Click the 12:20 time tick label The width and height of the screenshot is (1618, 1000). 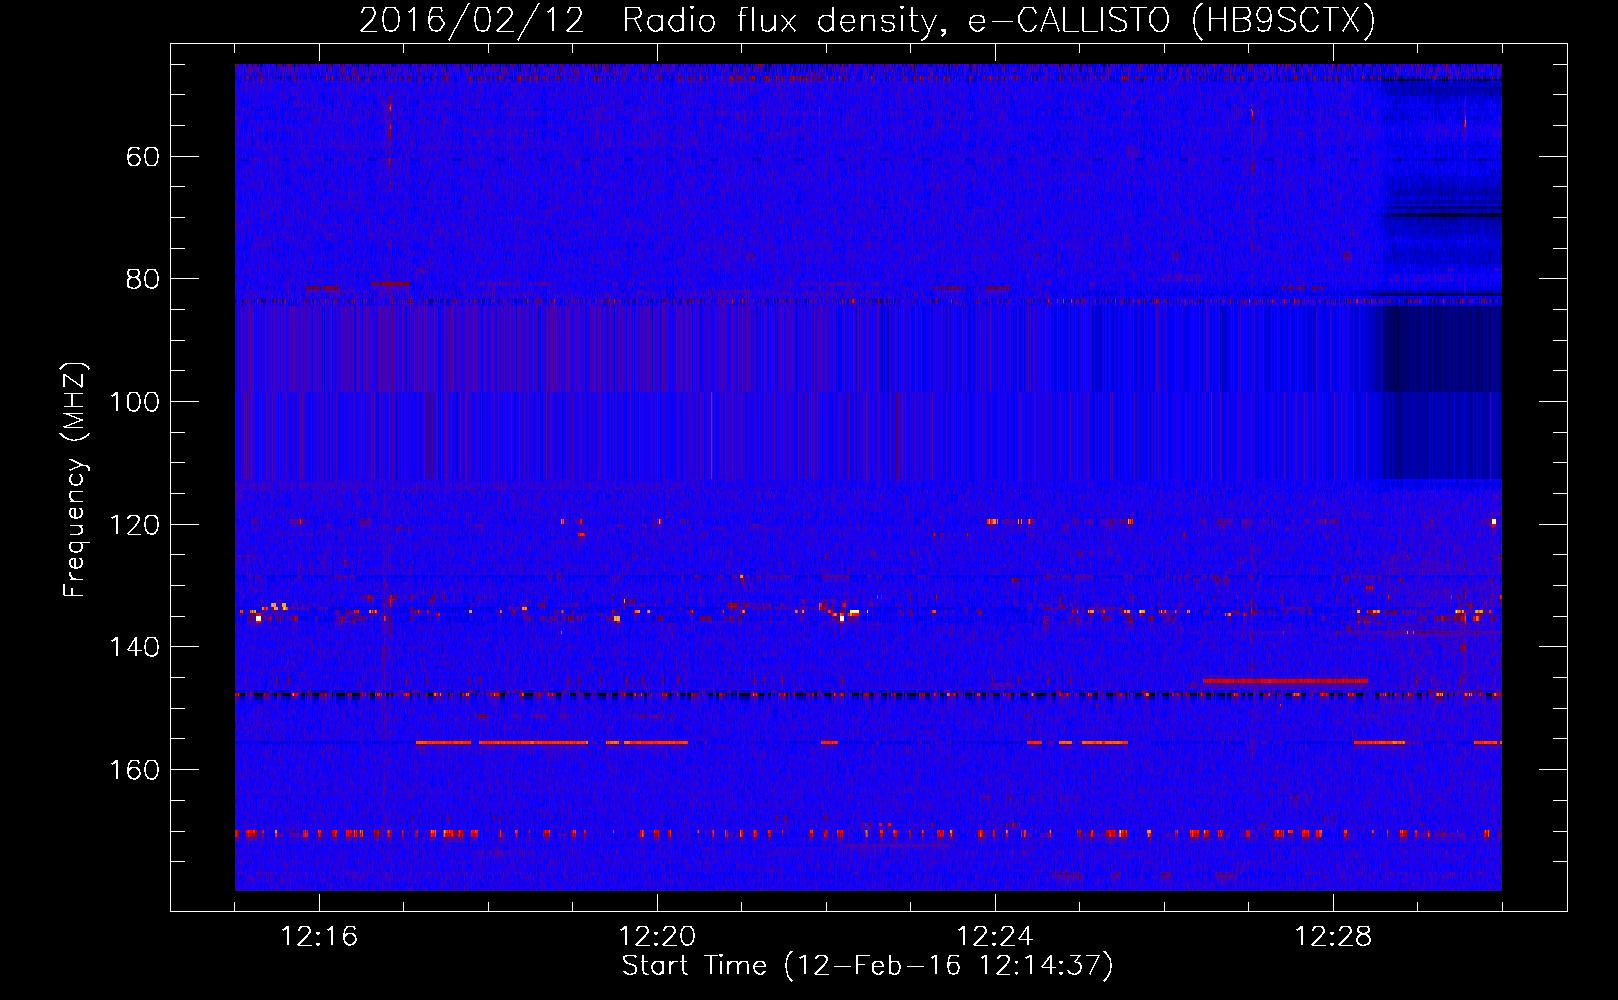[657, 937]
